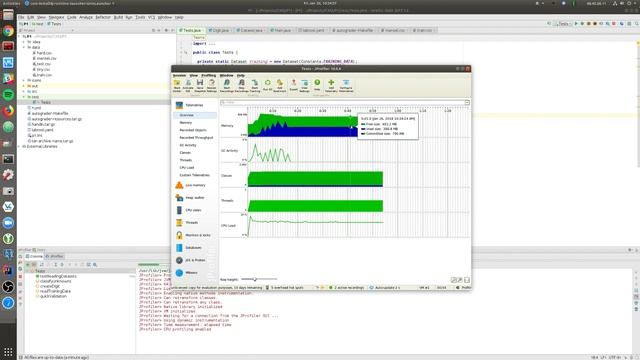Switch to Digit.java editor tab

pyautogui.click(x=220, y=30)
